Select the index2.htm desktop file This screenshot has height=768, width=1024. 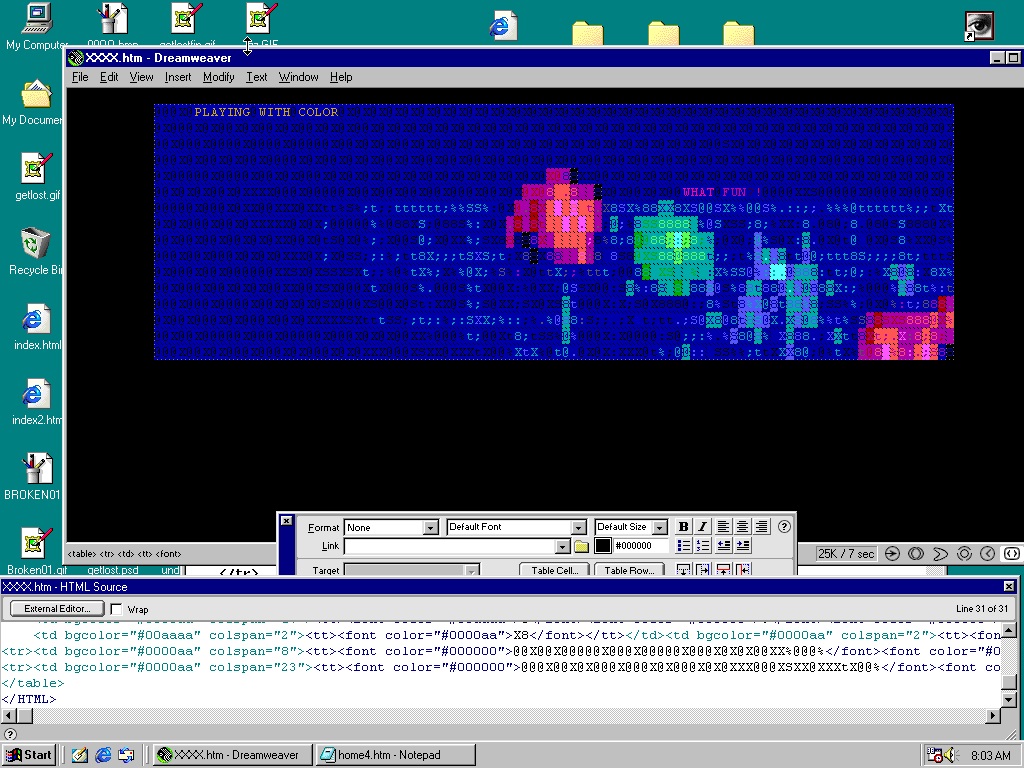tap(37, 402)
